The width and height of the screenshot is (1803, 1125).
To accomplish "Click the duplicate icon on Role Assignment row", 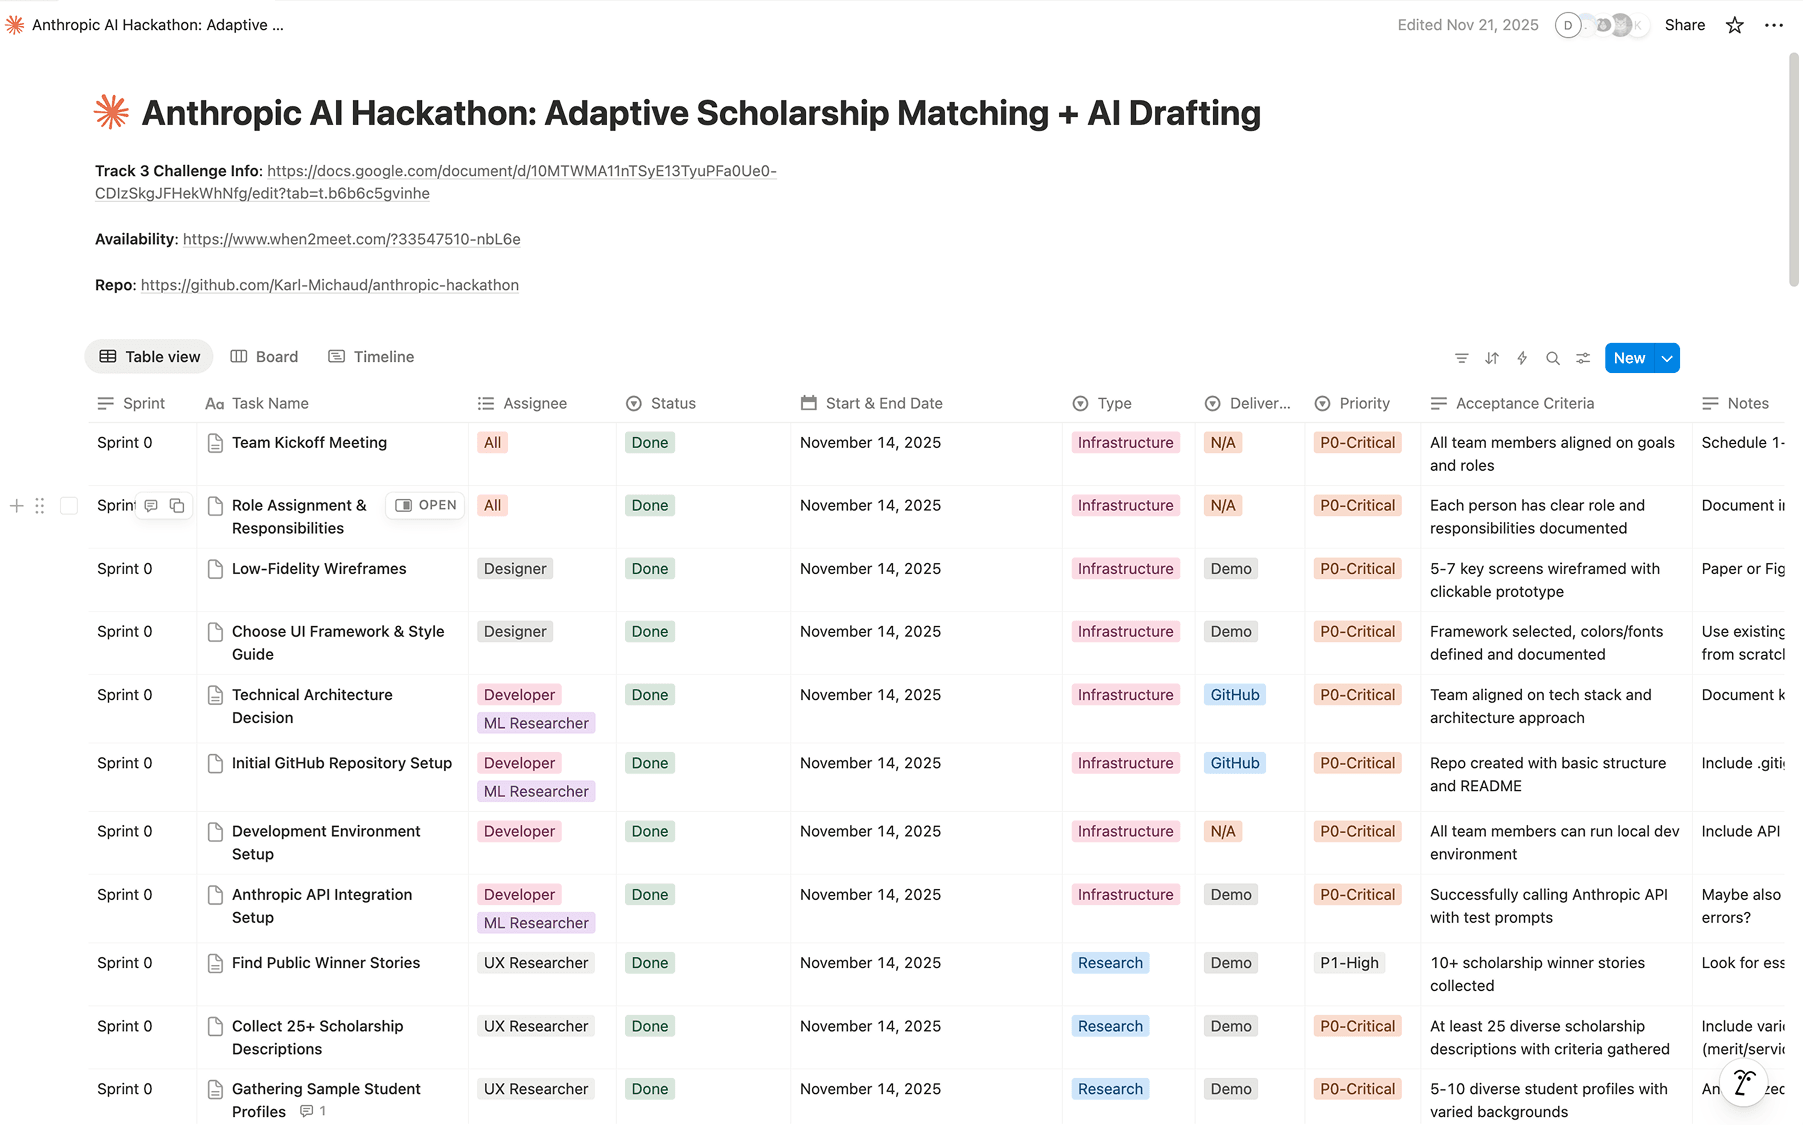I will tap(177, 506).
